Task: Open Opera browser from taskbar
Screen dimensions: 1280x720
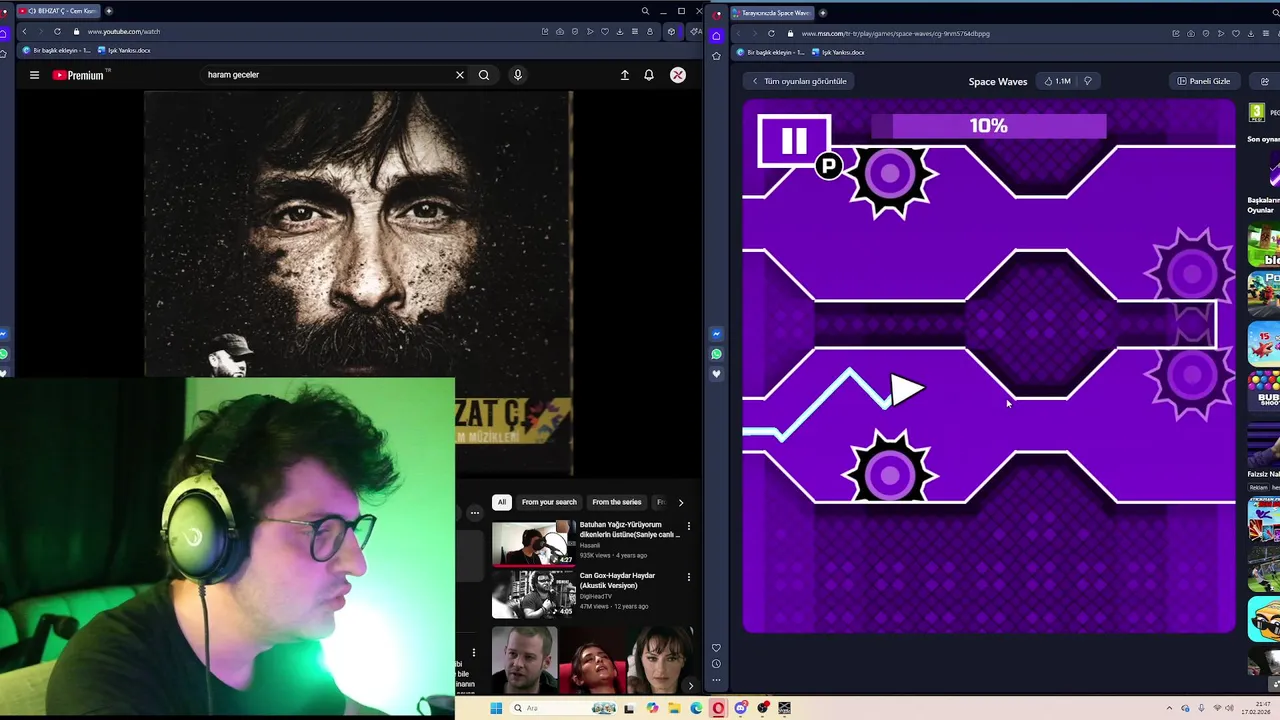Action: 718,708
